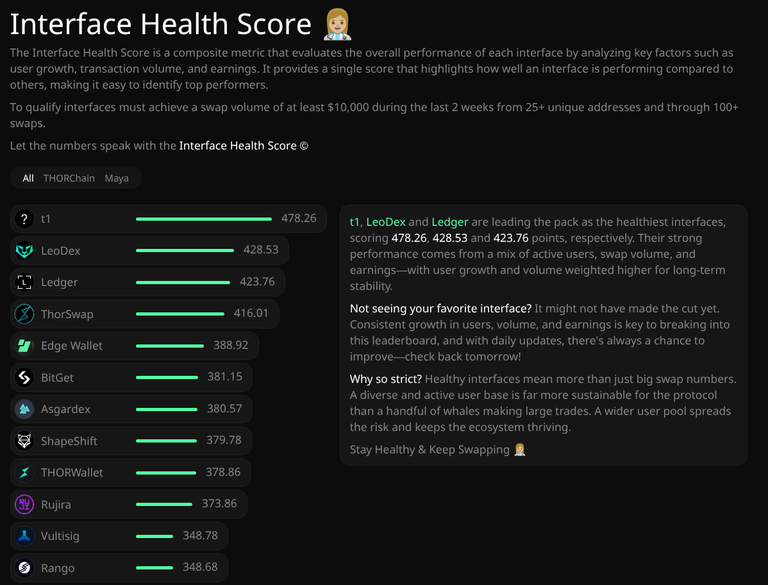
Task: Click the t1 question mark icon
Action: [x=24, y=219]
